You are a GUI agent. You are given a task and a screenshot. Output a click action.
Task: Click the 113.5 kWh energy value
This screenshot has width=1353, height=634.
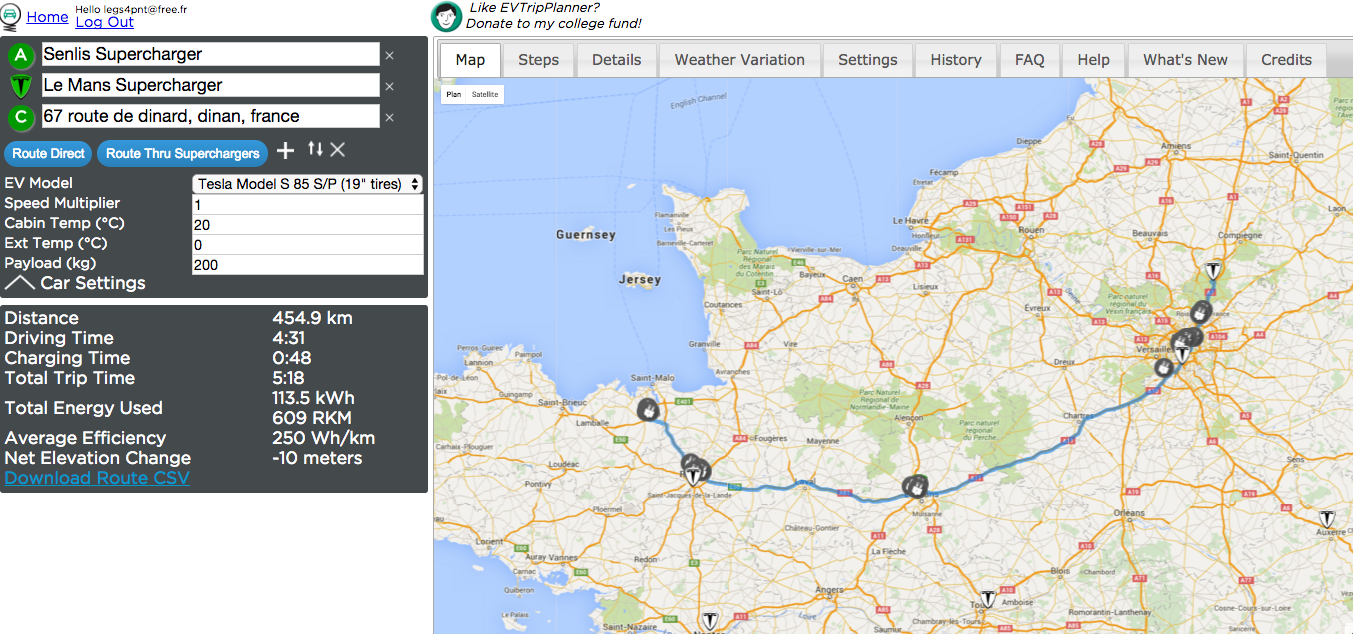[313, 398]
